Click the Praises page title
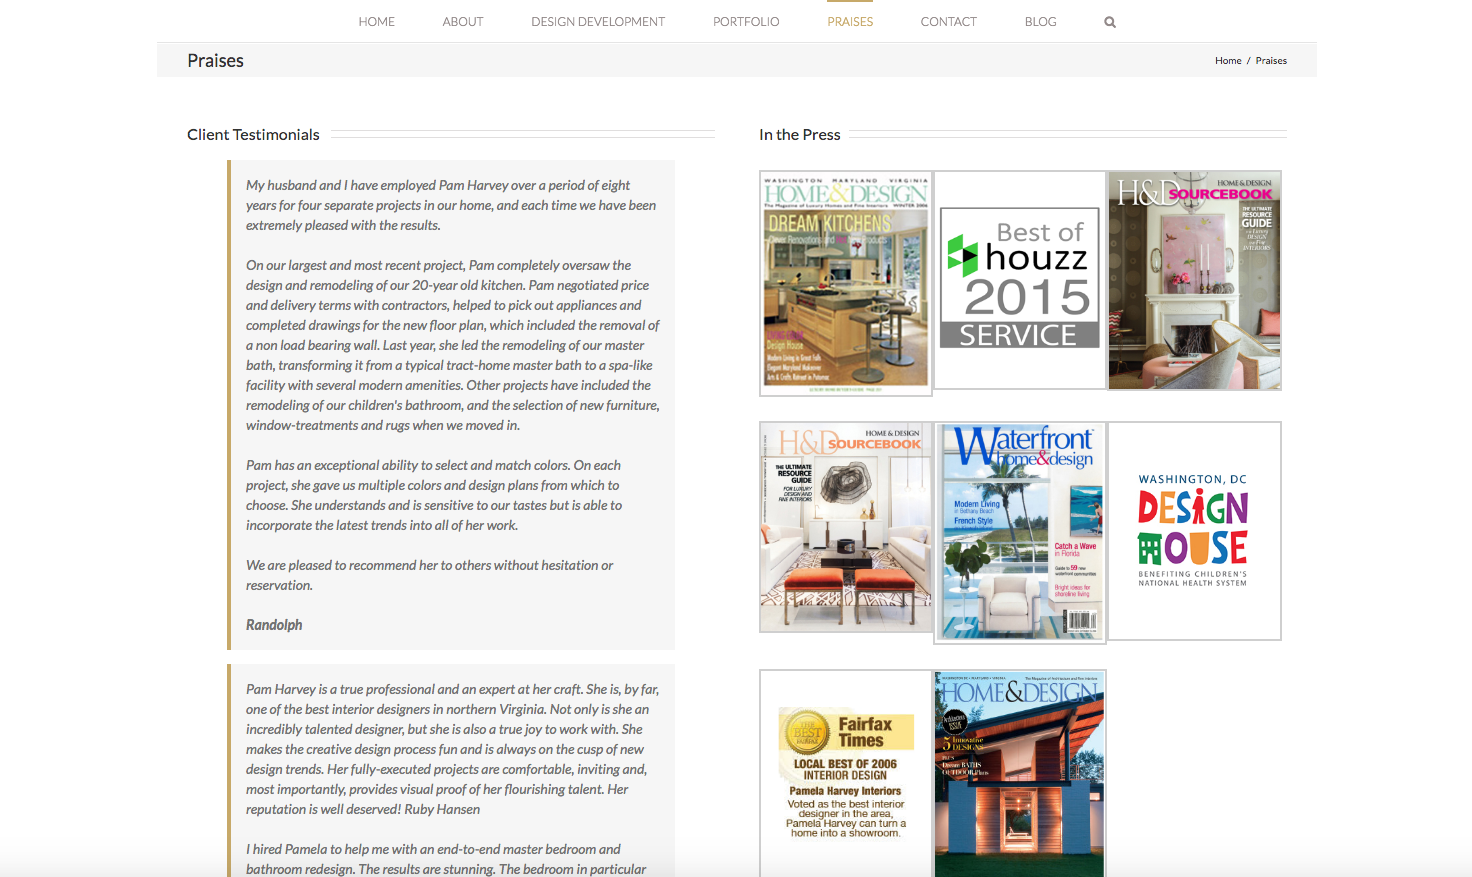 216,61
